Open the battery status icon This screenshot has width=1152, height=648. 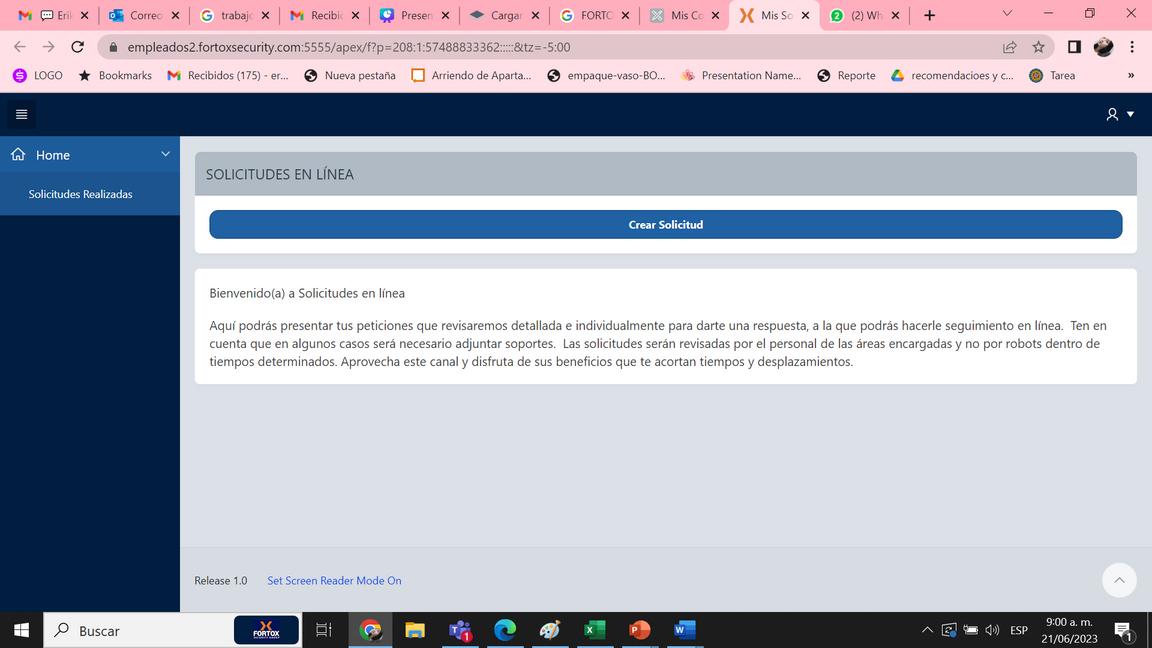[971, 630]
